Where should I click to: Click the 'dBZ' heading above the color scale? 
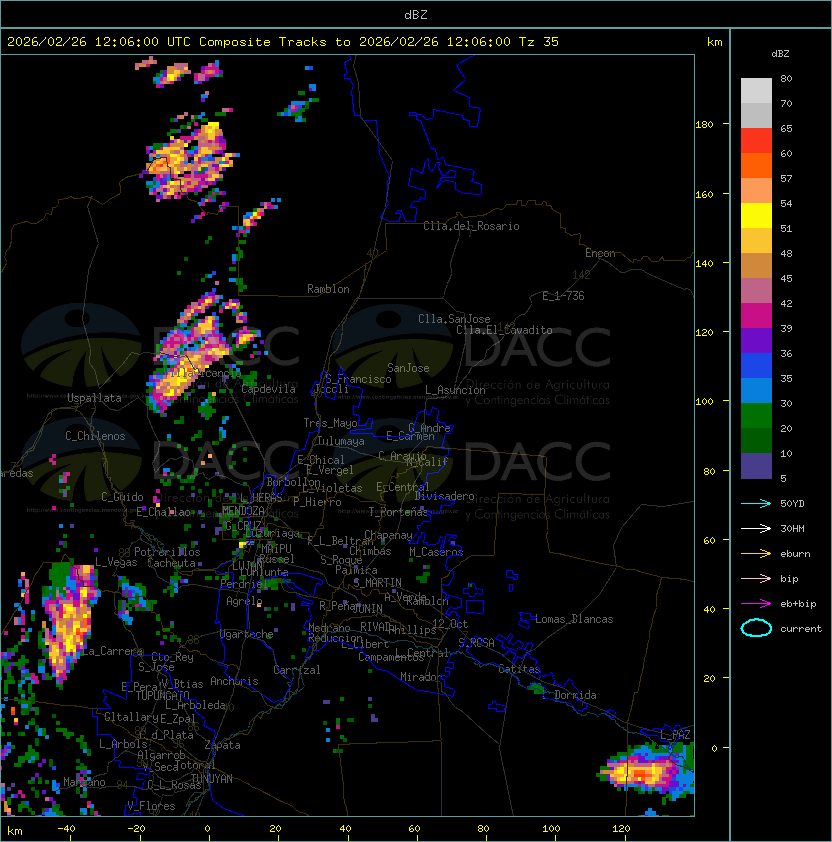tap(780, 54)
